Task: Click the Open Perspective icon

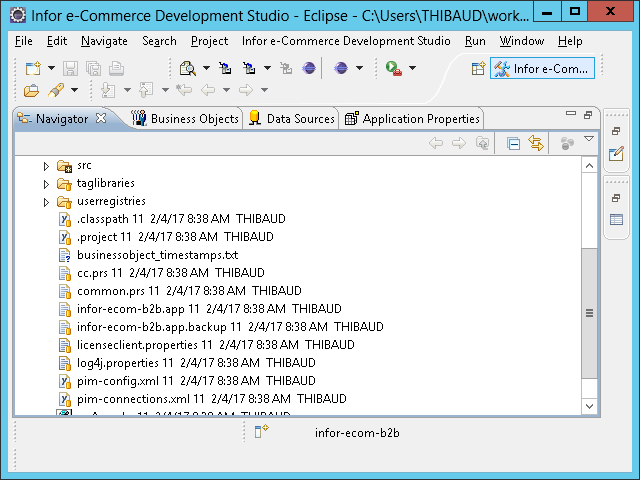Action: [x=478, y=68]
